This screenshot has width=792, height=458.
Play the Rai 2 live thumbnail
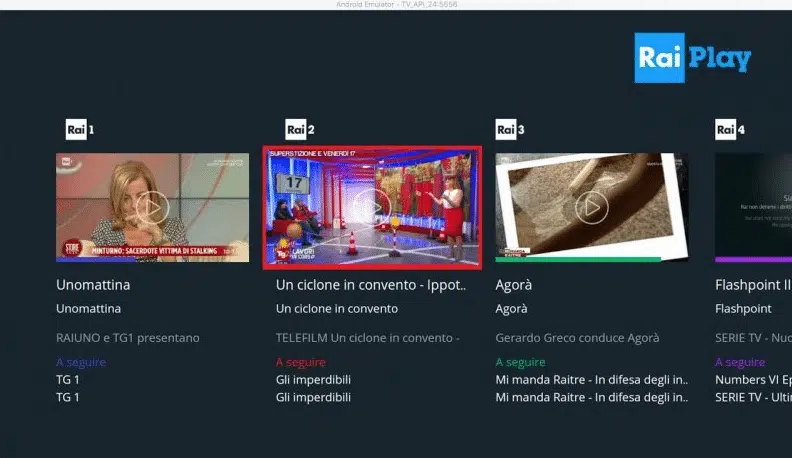pyautogui.click(x=372, y=208)
